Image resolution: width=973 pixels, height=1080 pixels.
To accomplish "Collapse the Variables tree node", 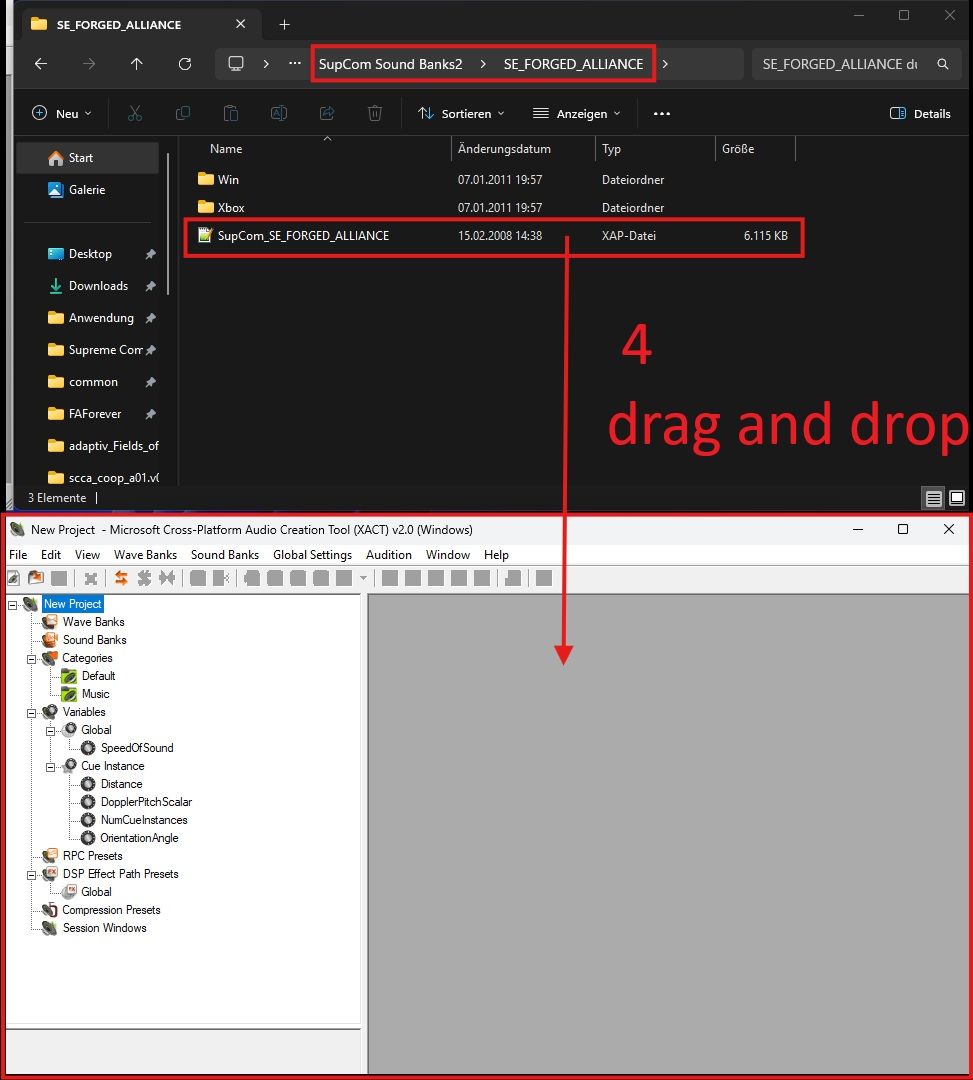I will coord(31,713).
